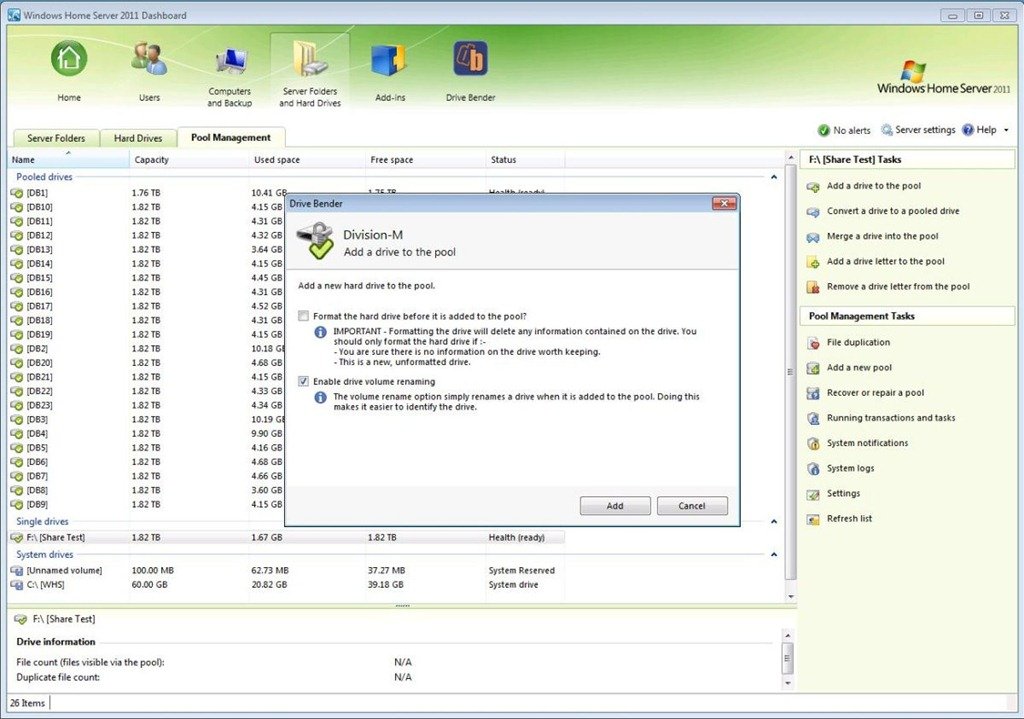1024x719 pixels.
Task: Select the Pool Management tab
Action: pos(231,137)
